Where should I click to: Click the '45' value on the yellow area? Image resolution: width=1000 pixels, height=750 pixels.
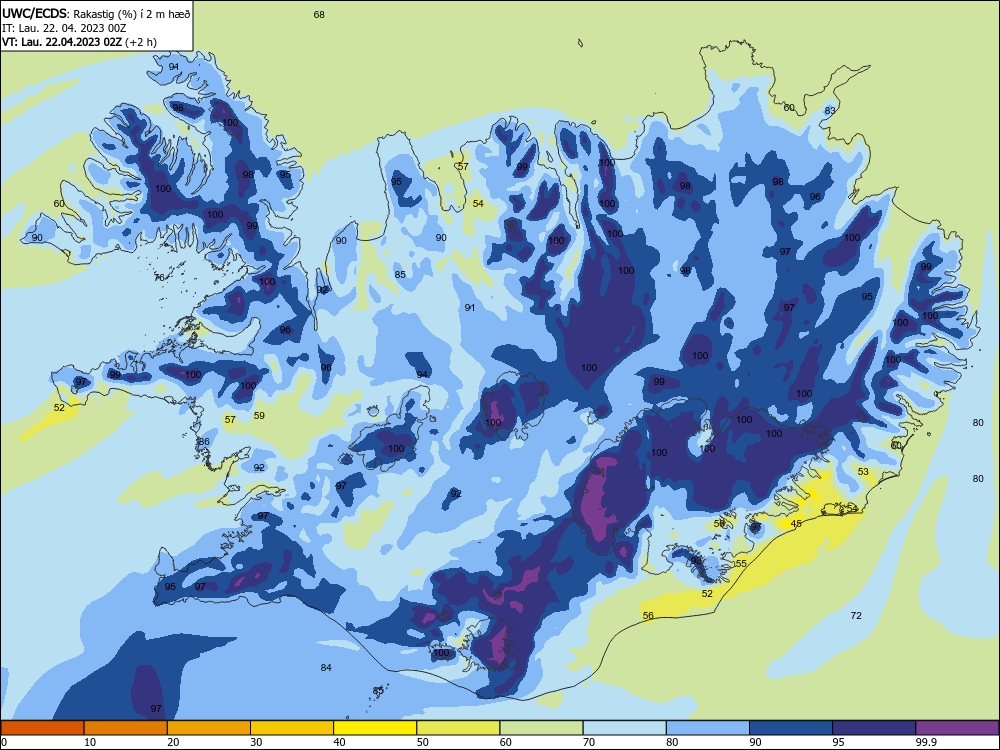pyautogui.click(x=796, y=524)
